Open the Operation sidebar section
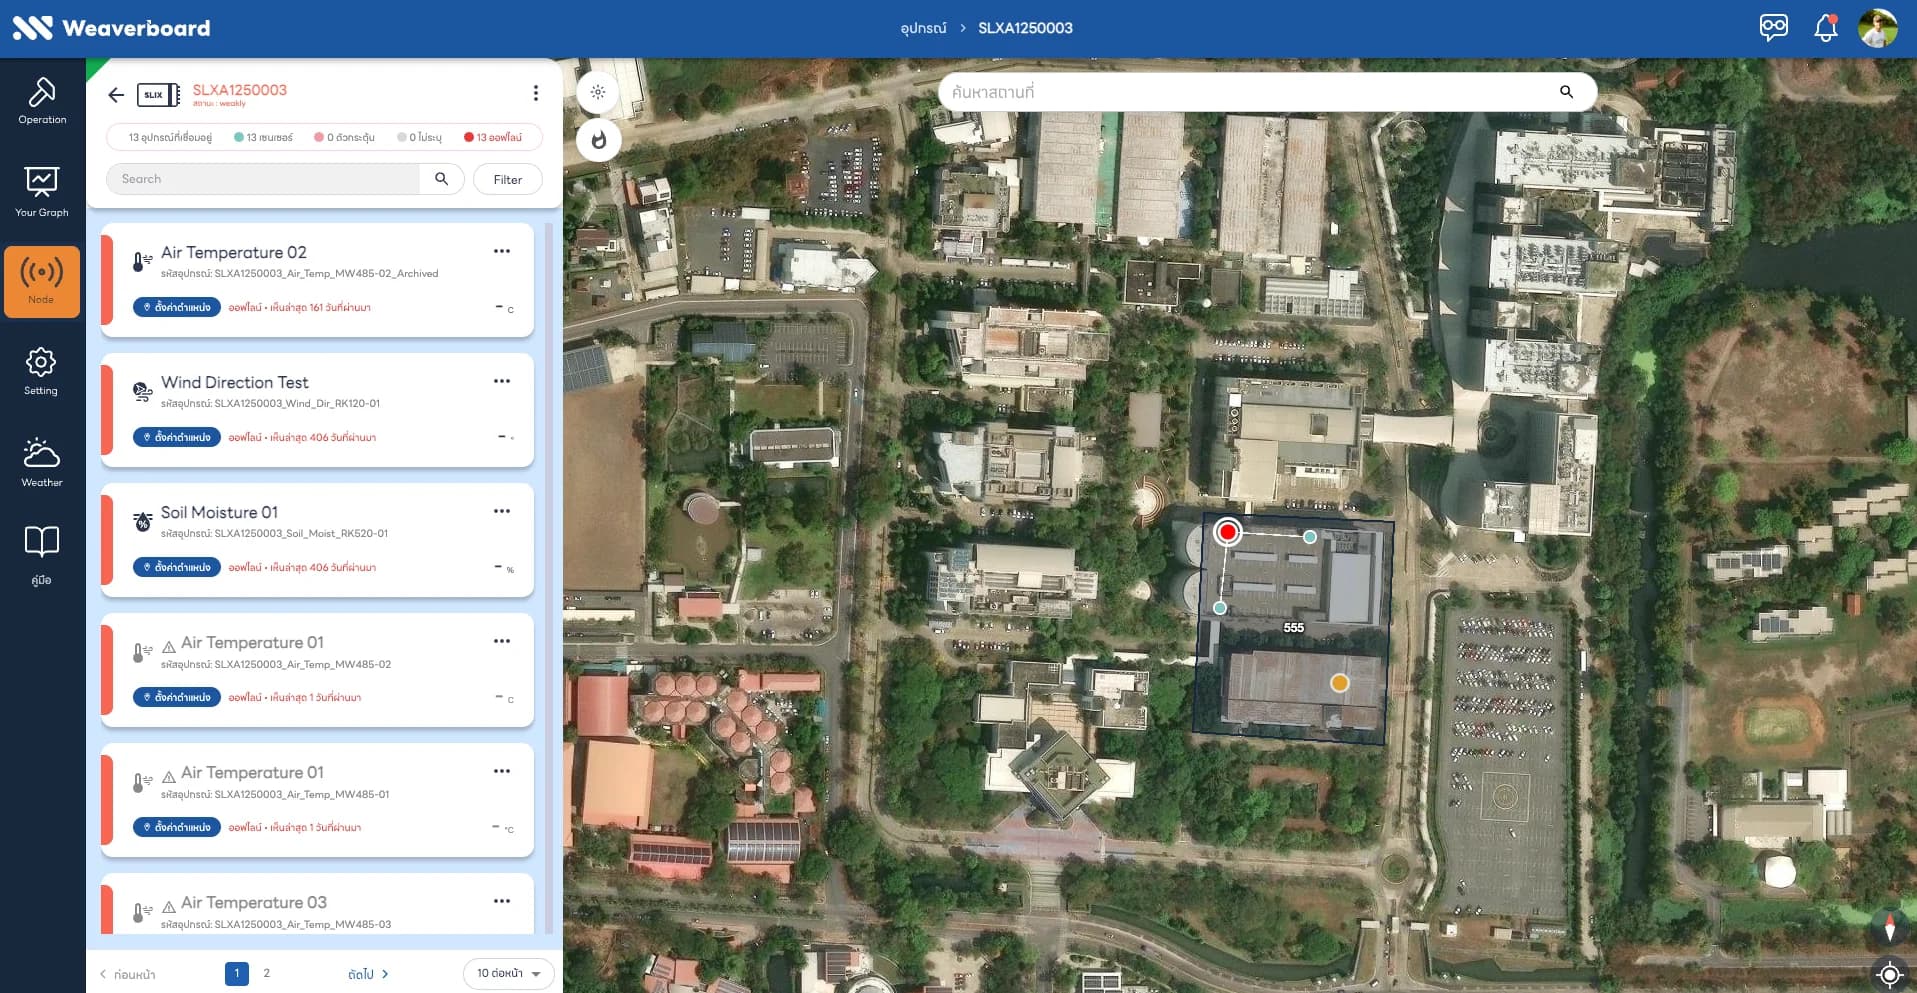The height and width of the screenshot is (993, 1917). [42, 101]
